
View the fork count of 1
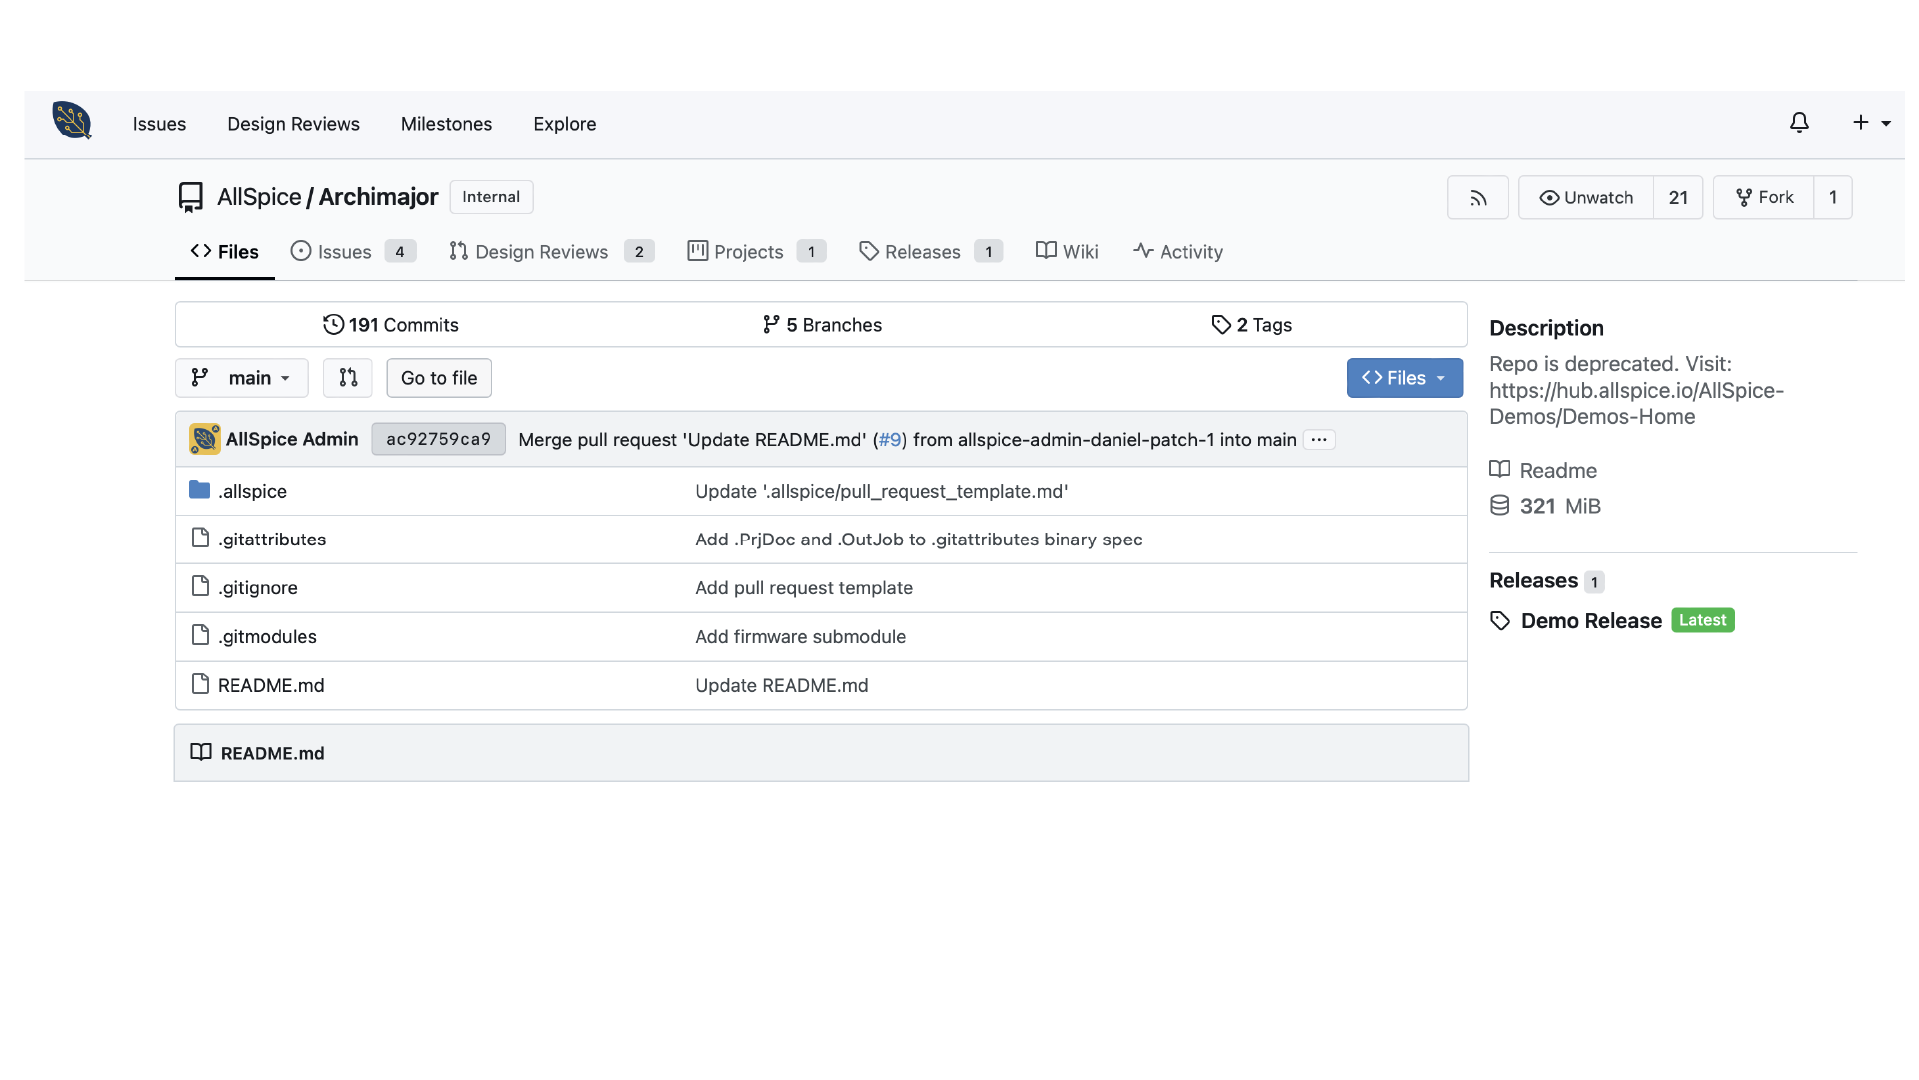pos(1833,198)
